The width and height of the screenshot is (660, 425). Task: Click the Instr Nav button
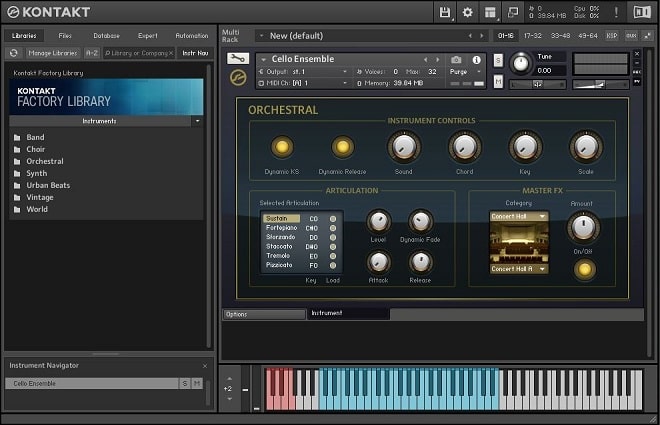(195, 53)
